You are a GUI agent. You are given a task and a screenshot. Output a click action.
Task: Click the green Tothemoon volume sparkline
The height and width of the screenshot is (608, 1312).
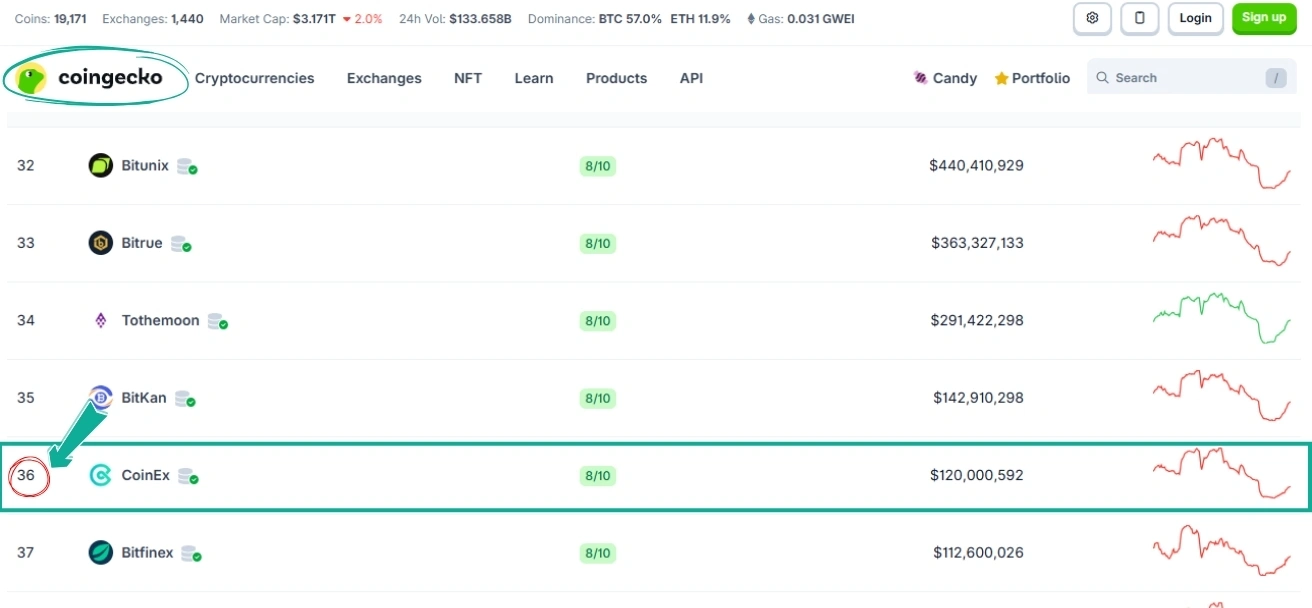click(x=1222, y=319)
